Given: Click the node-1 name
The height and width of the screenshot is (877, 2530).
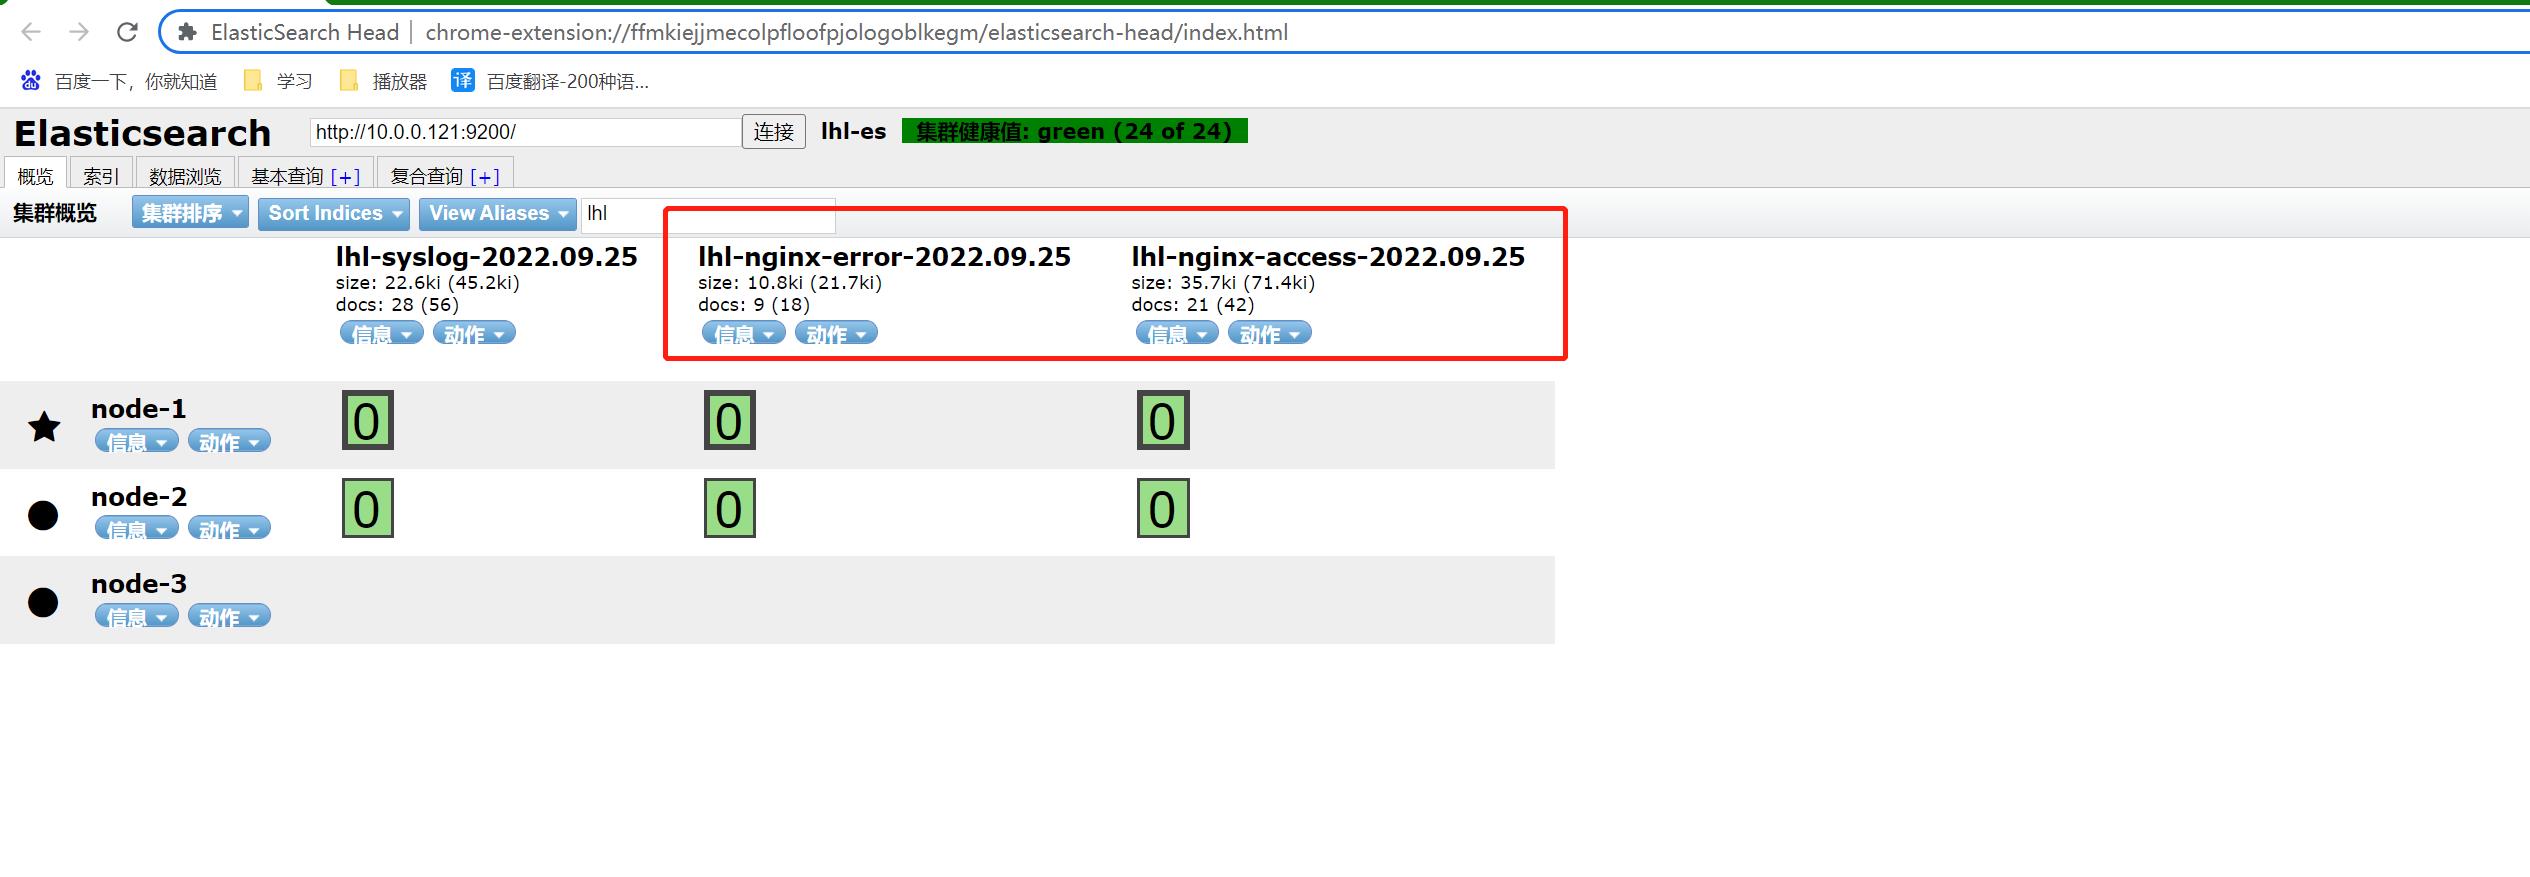Looking at the screenshot, I should 138,408.
